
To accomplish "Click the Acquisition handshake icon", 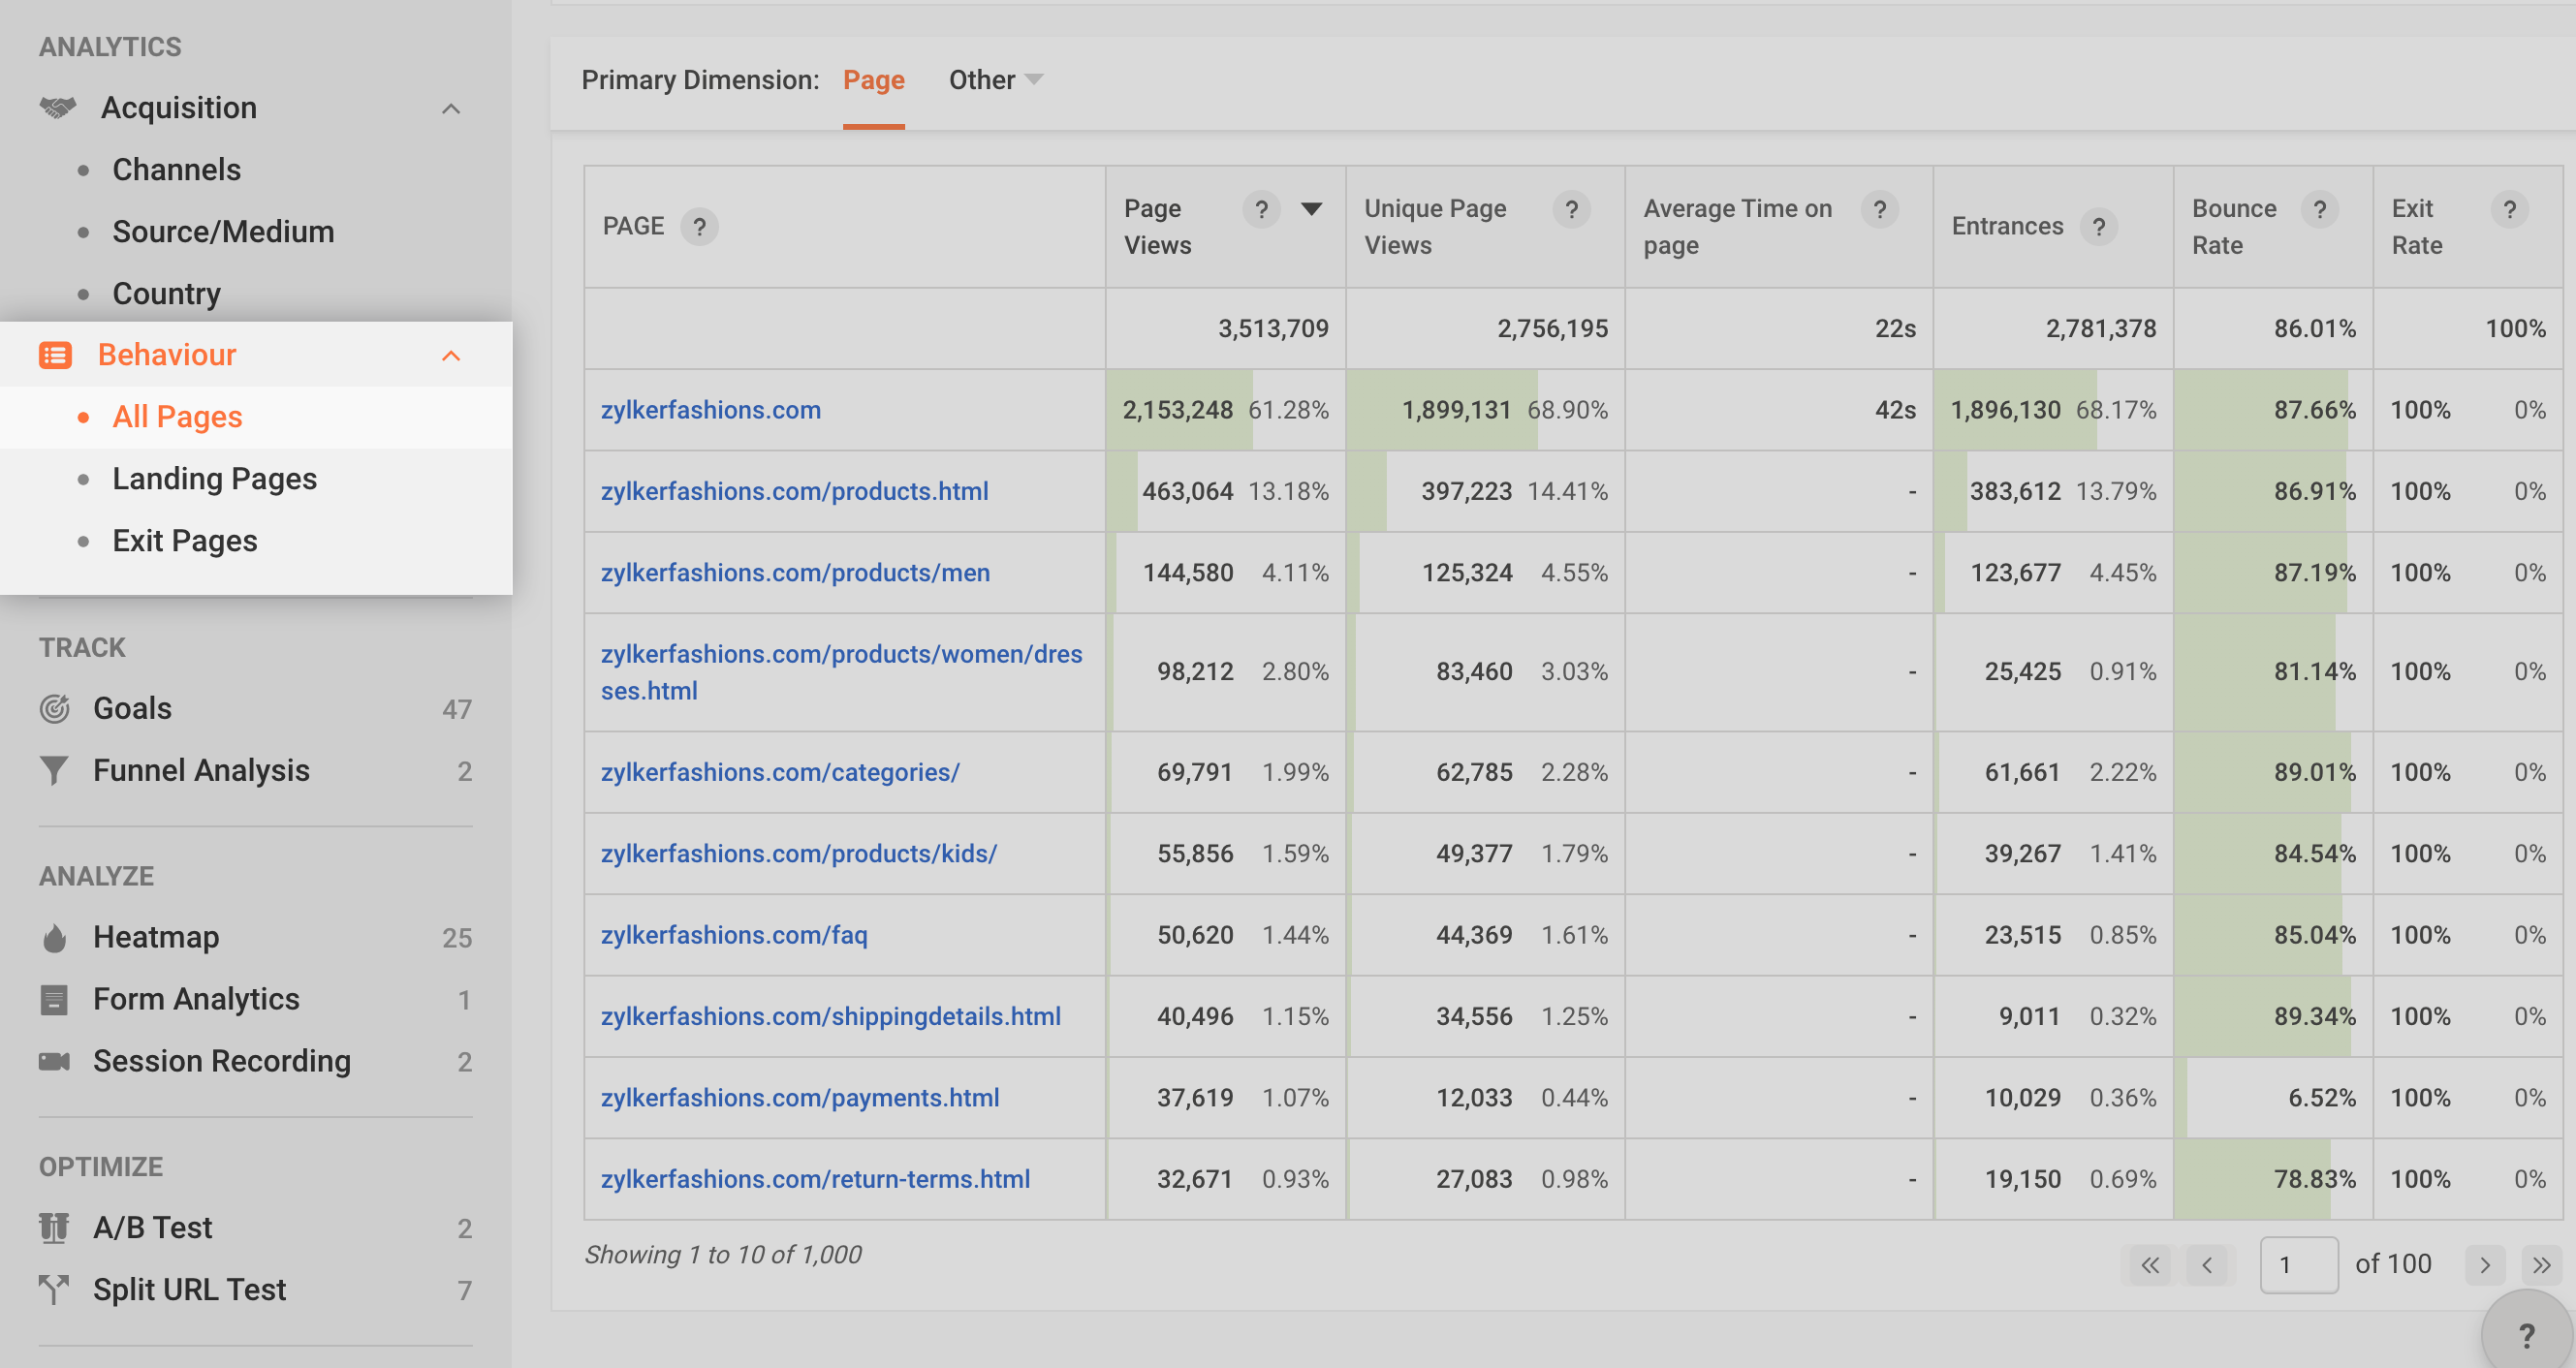I will (x=57, y=108).
